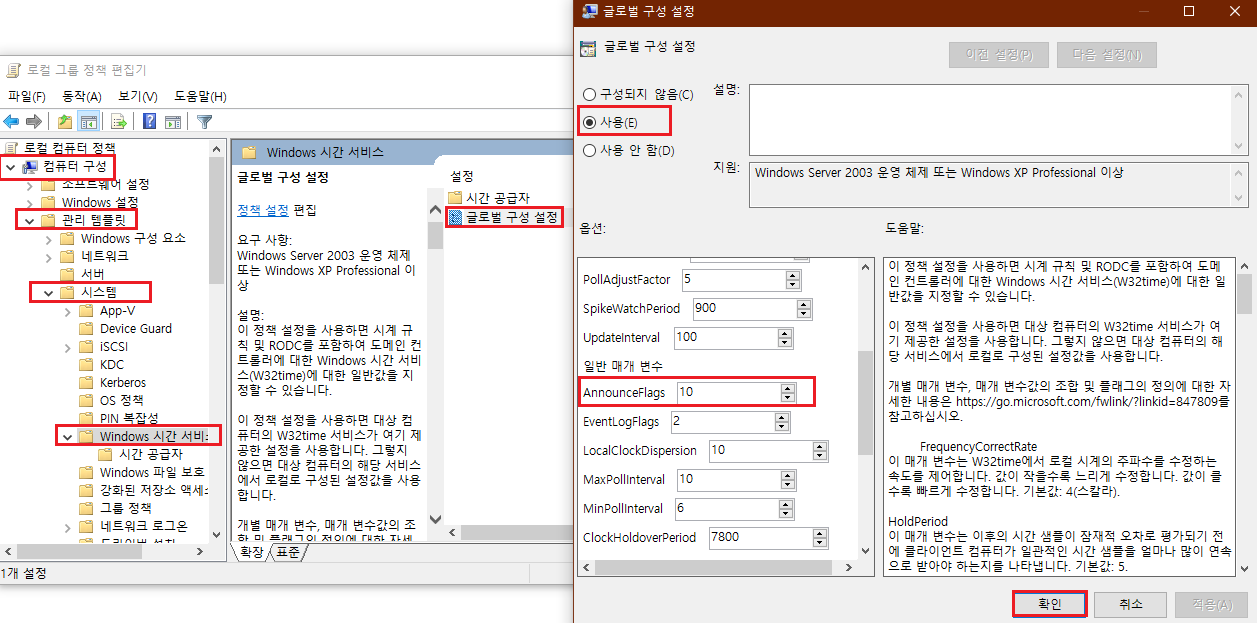This screenshot has width=1257, height=623.
Task: Select 구성되지 않음(C) radio button
Action: click(589, 94)
